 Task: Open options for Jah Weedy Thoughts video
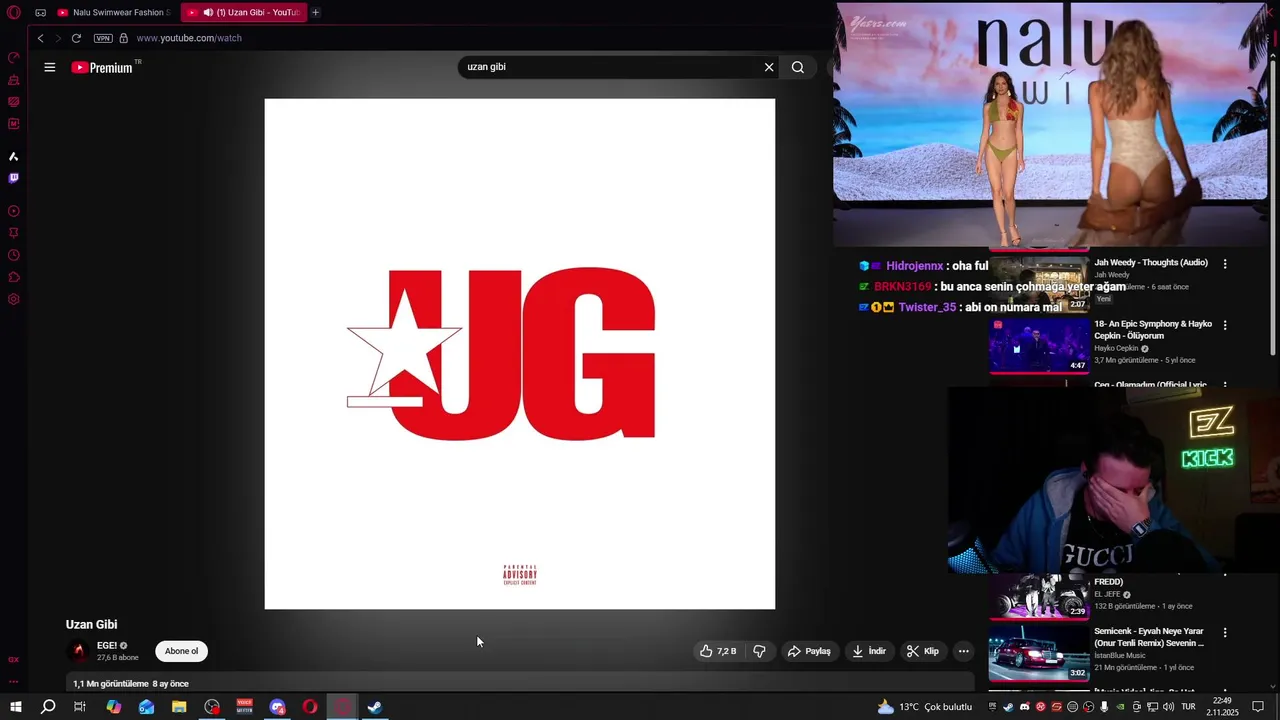click(1225, 264)
